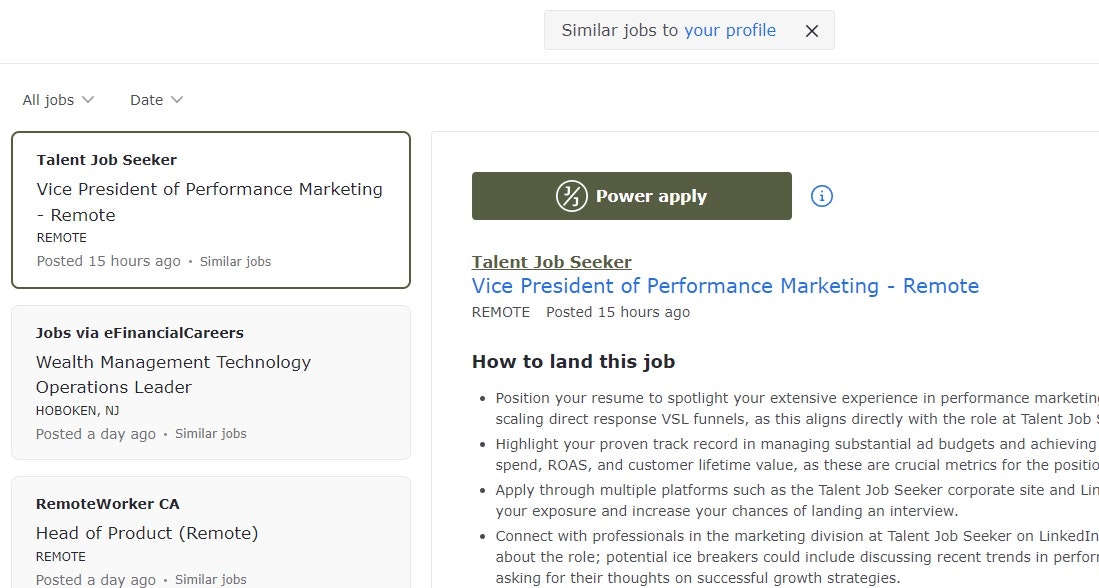Select the Head of Product (Remote) listing
This screenshot has height=588, width=1099.
tap(147, 533)
